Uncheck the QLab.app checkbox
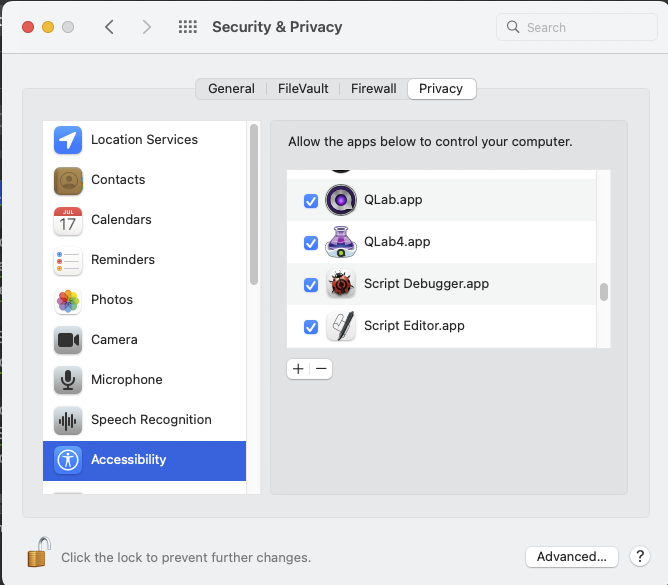The height and width of the screenshot is (585, 668). click(x=311, y=201)
